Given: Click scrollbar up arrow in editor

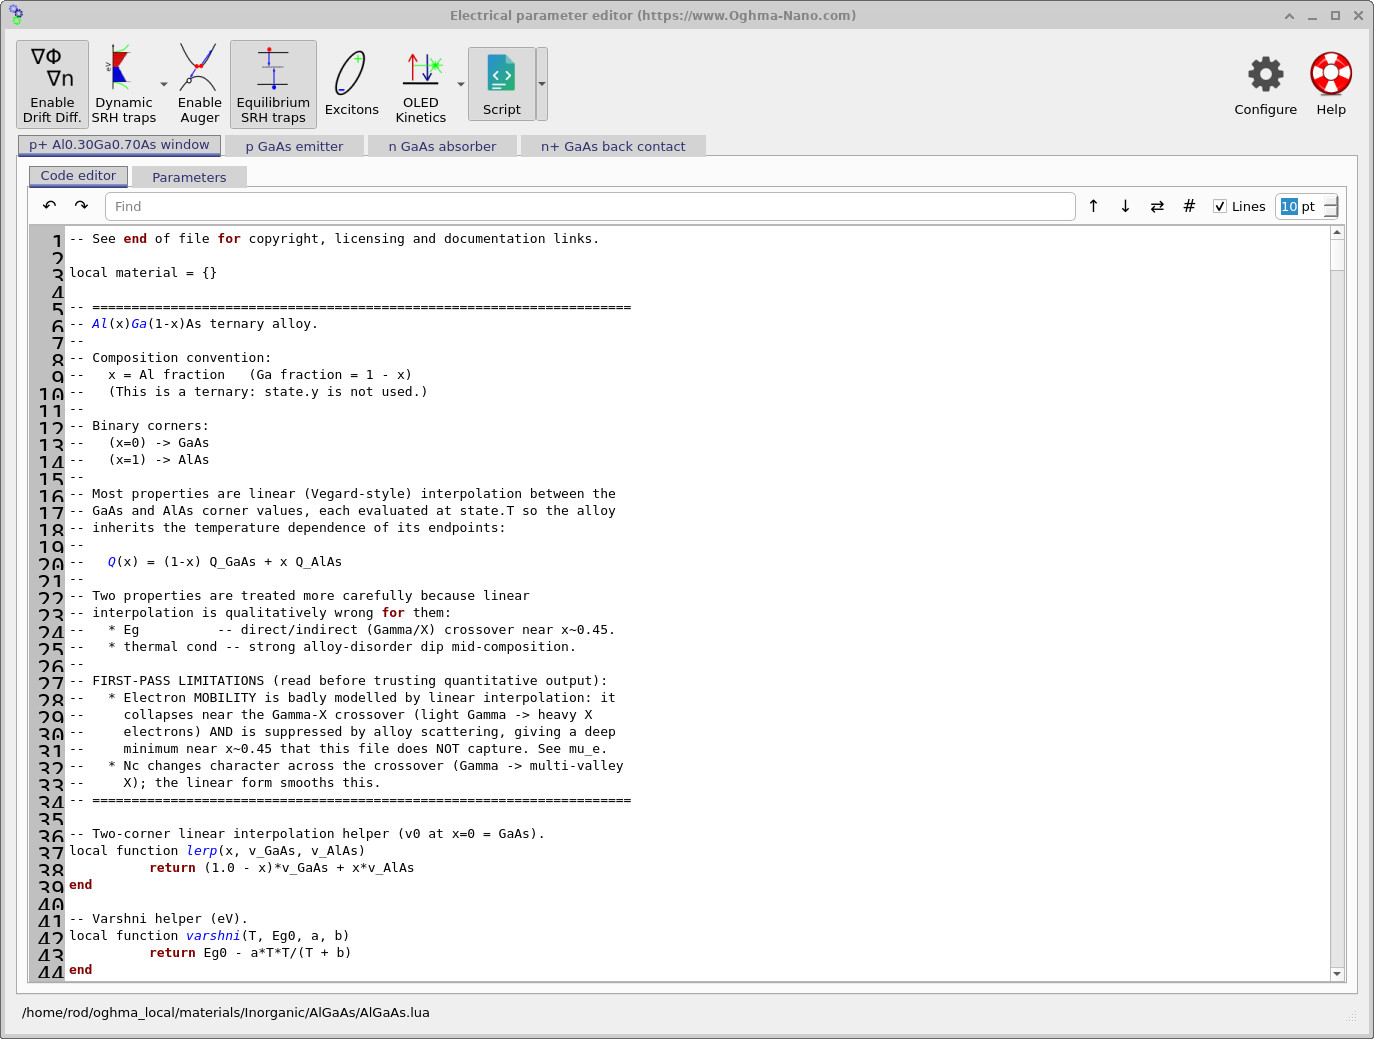Looking at the screenshot, I should click(x=1337, y=233).
